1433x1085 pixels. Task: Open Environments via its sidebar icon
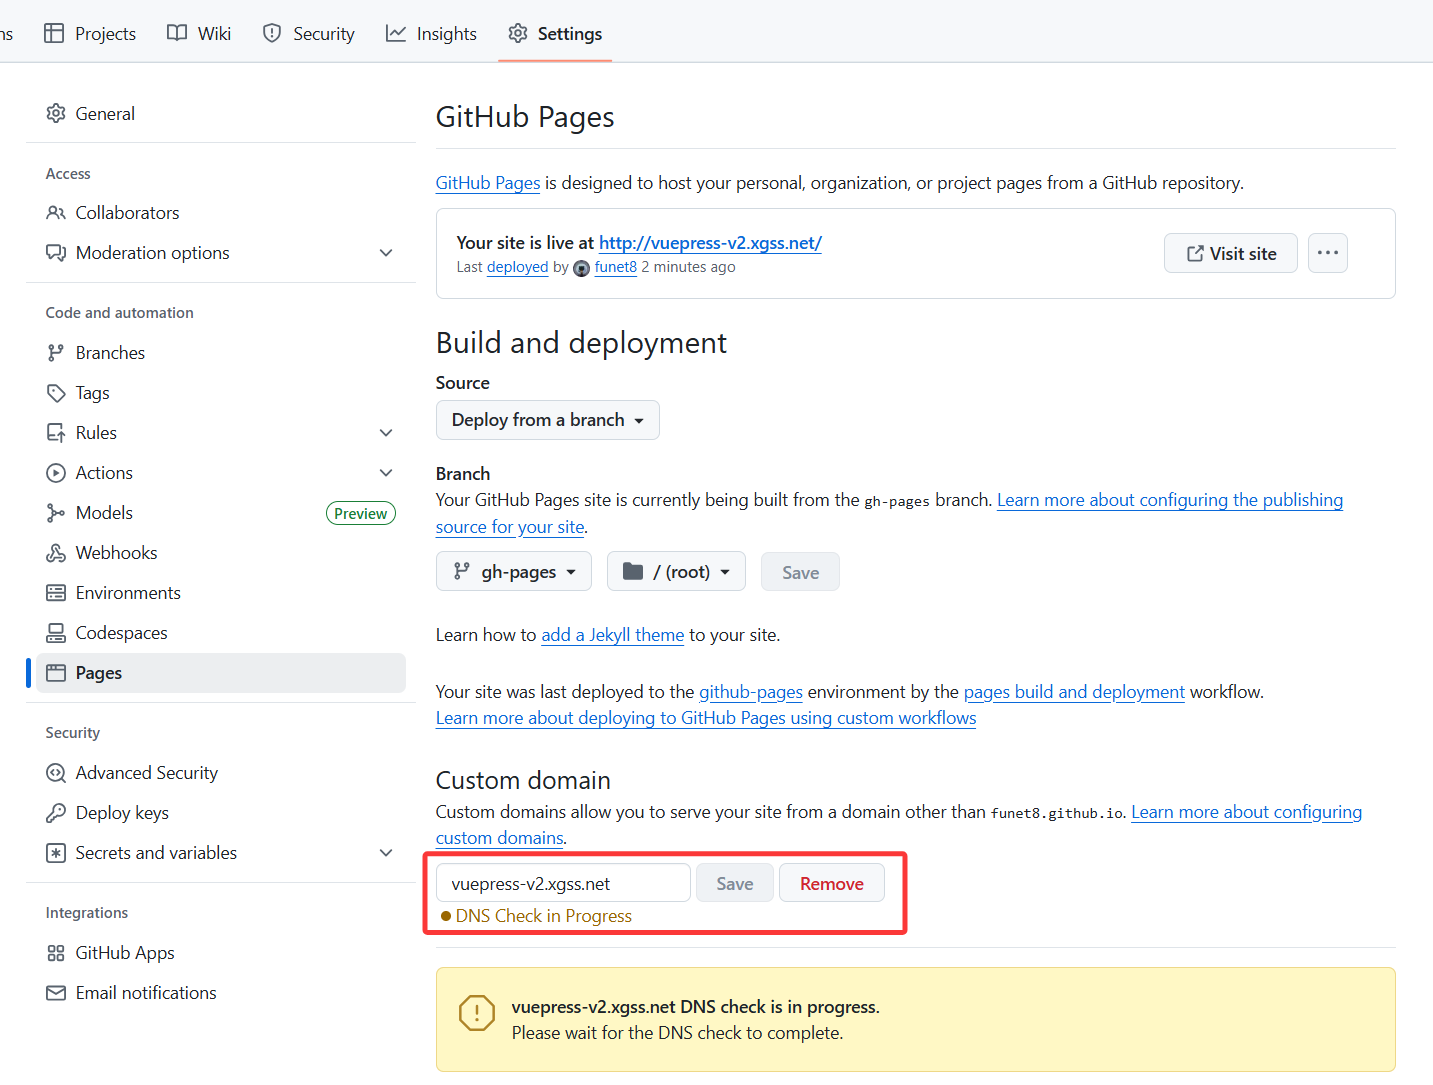pos(56,593)
